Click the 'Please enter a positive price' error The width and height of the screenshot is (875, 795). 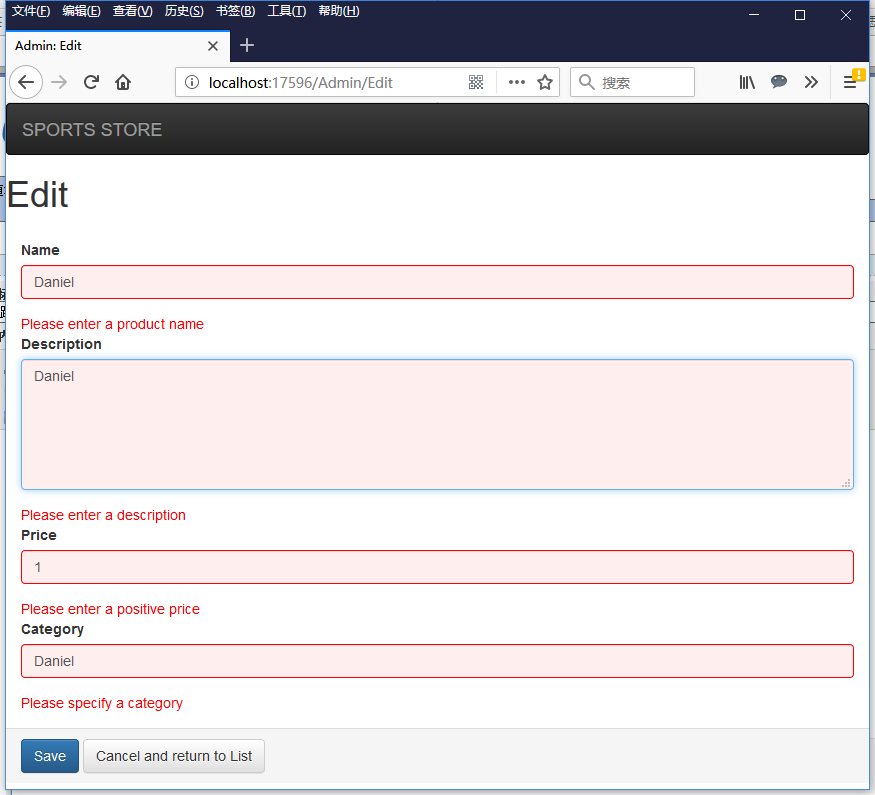tap(110, 609)
